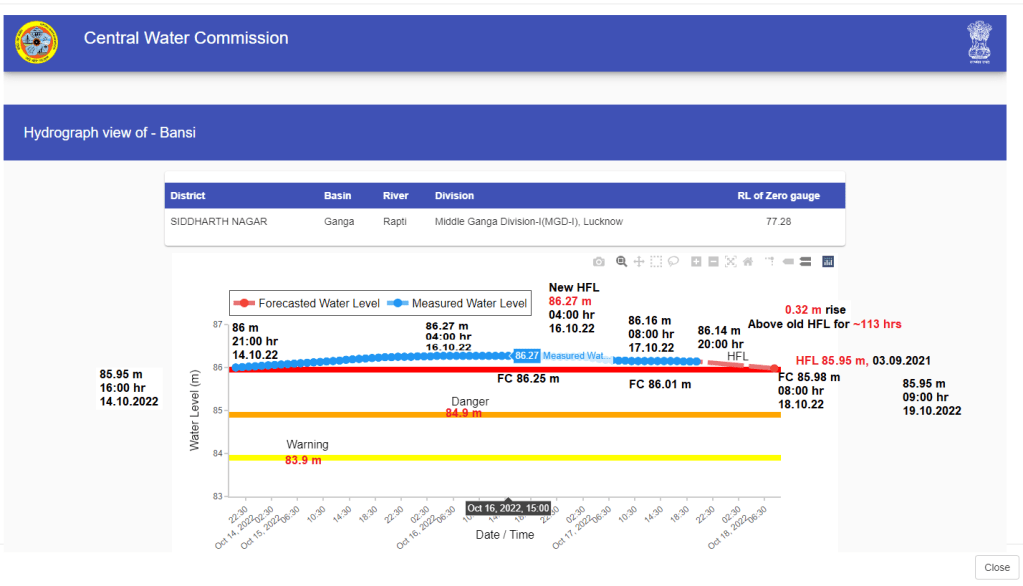The width and height of the screenshot is (1023, 586).
Task: Click the Central Water Commission logo
Action: click(x=37, y=41)
